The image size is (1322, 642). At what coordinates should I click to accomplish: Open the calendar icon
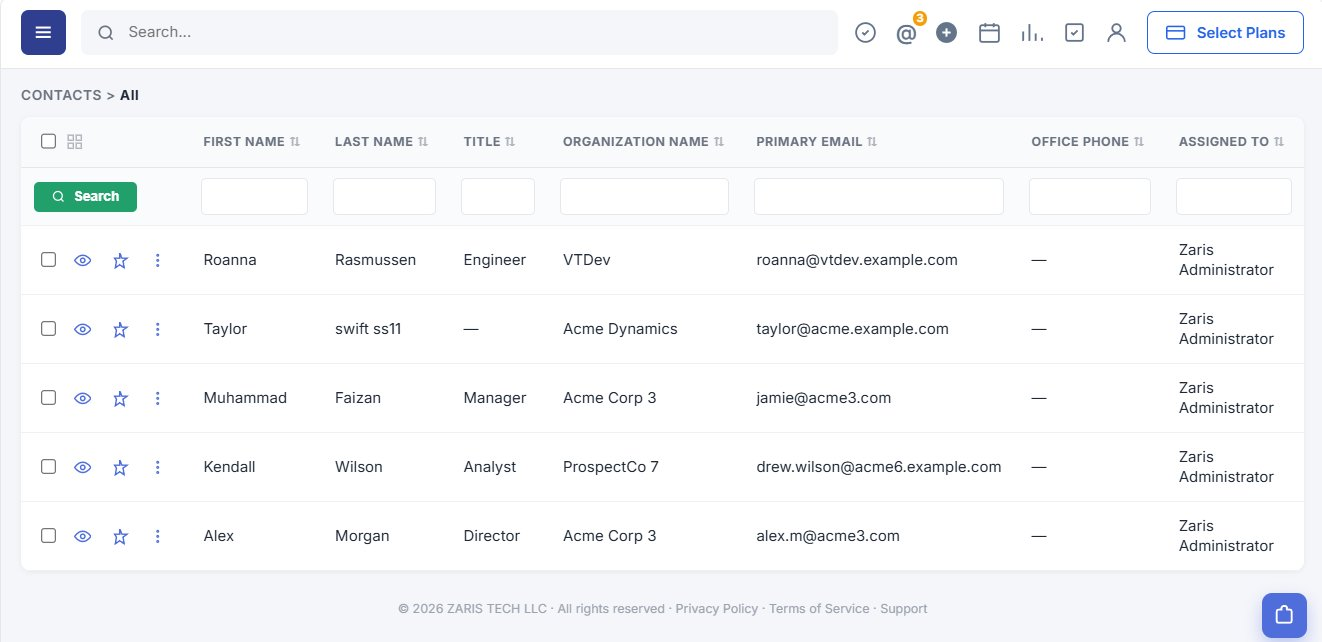(x=989, y=33)
